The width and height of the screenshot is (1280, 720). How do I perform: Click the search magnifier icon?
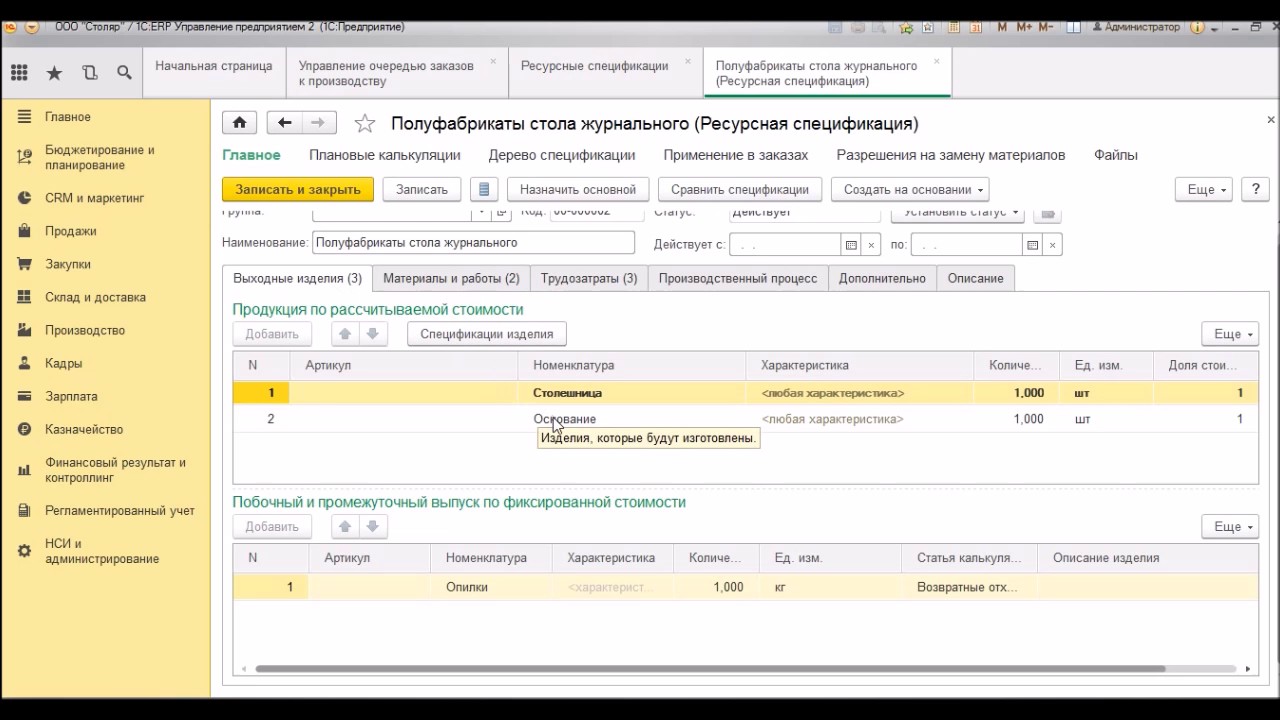(124, 72)
